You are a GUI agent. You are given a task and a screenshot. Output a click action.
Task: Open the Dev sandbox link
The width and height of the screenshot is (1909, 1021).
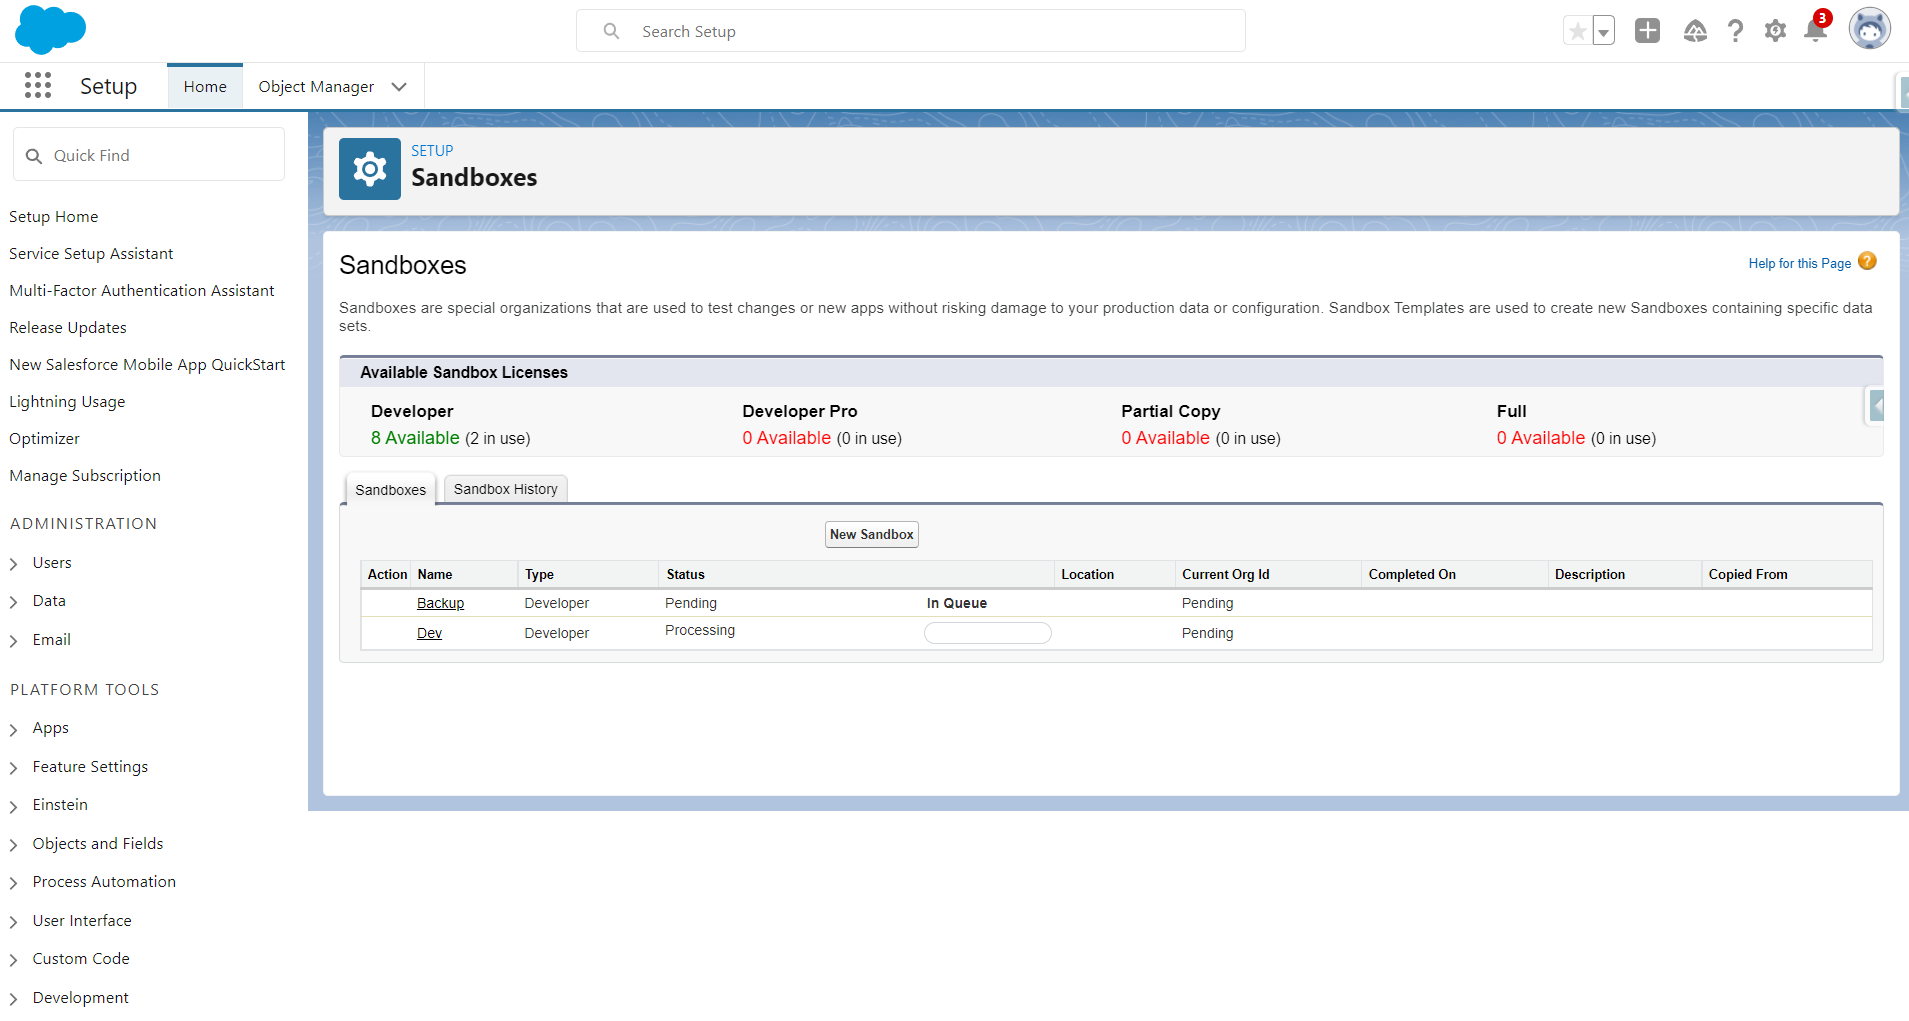click(429, 633)
